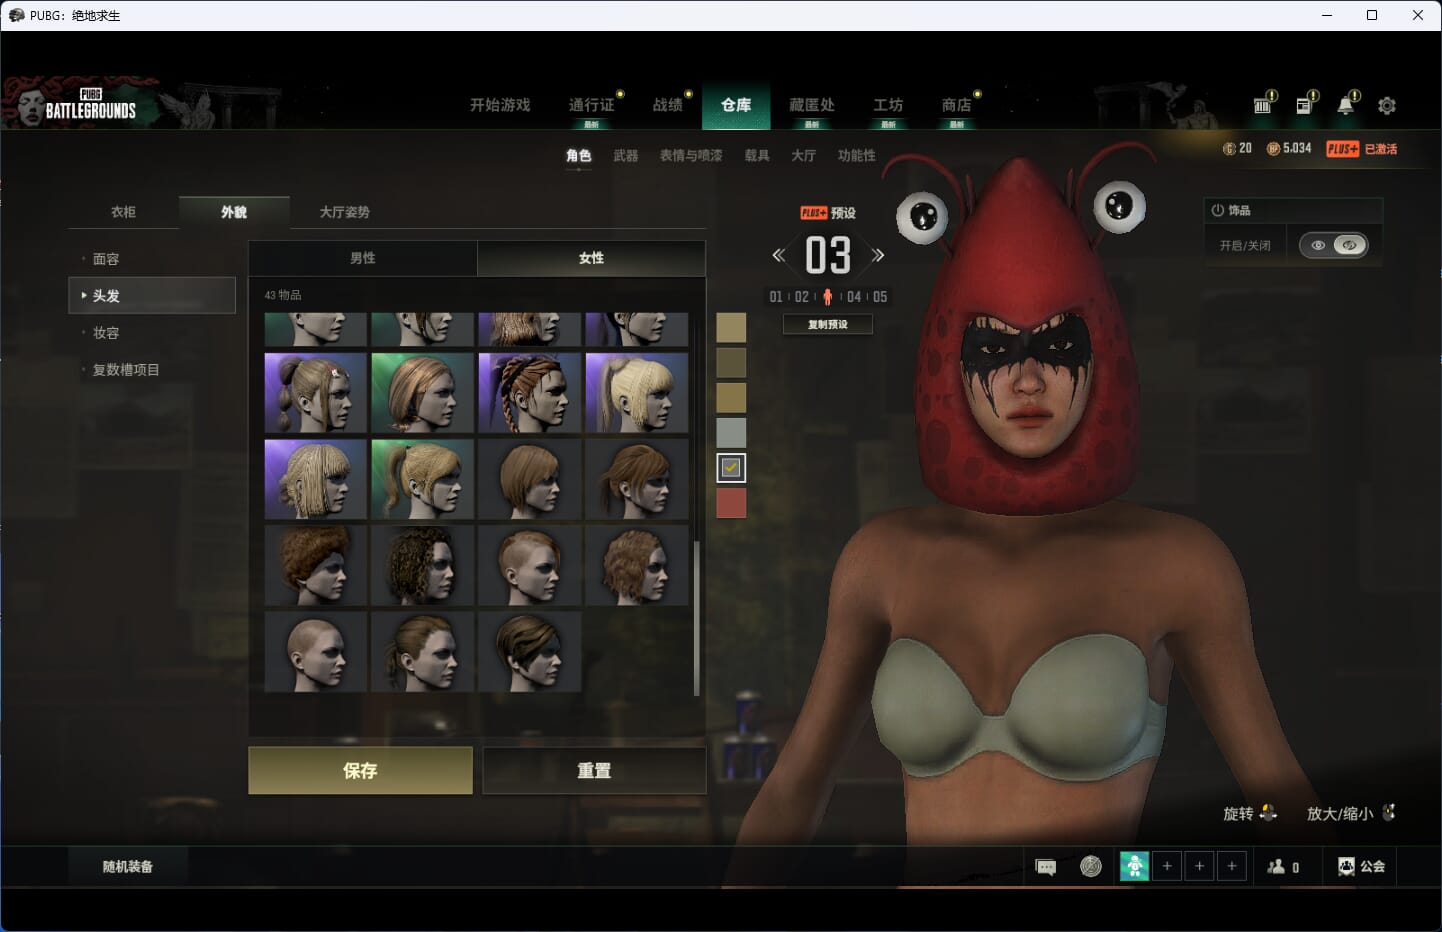The width and height of the screenshot is (1442, 932).
Task: Select preset 02
Action: coord(802,297)
